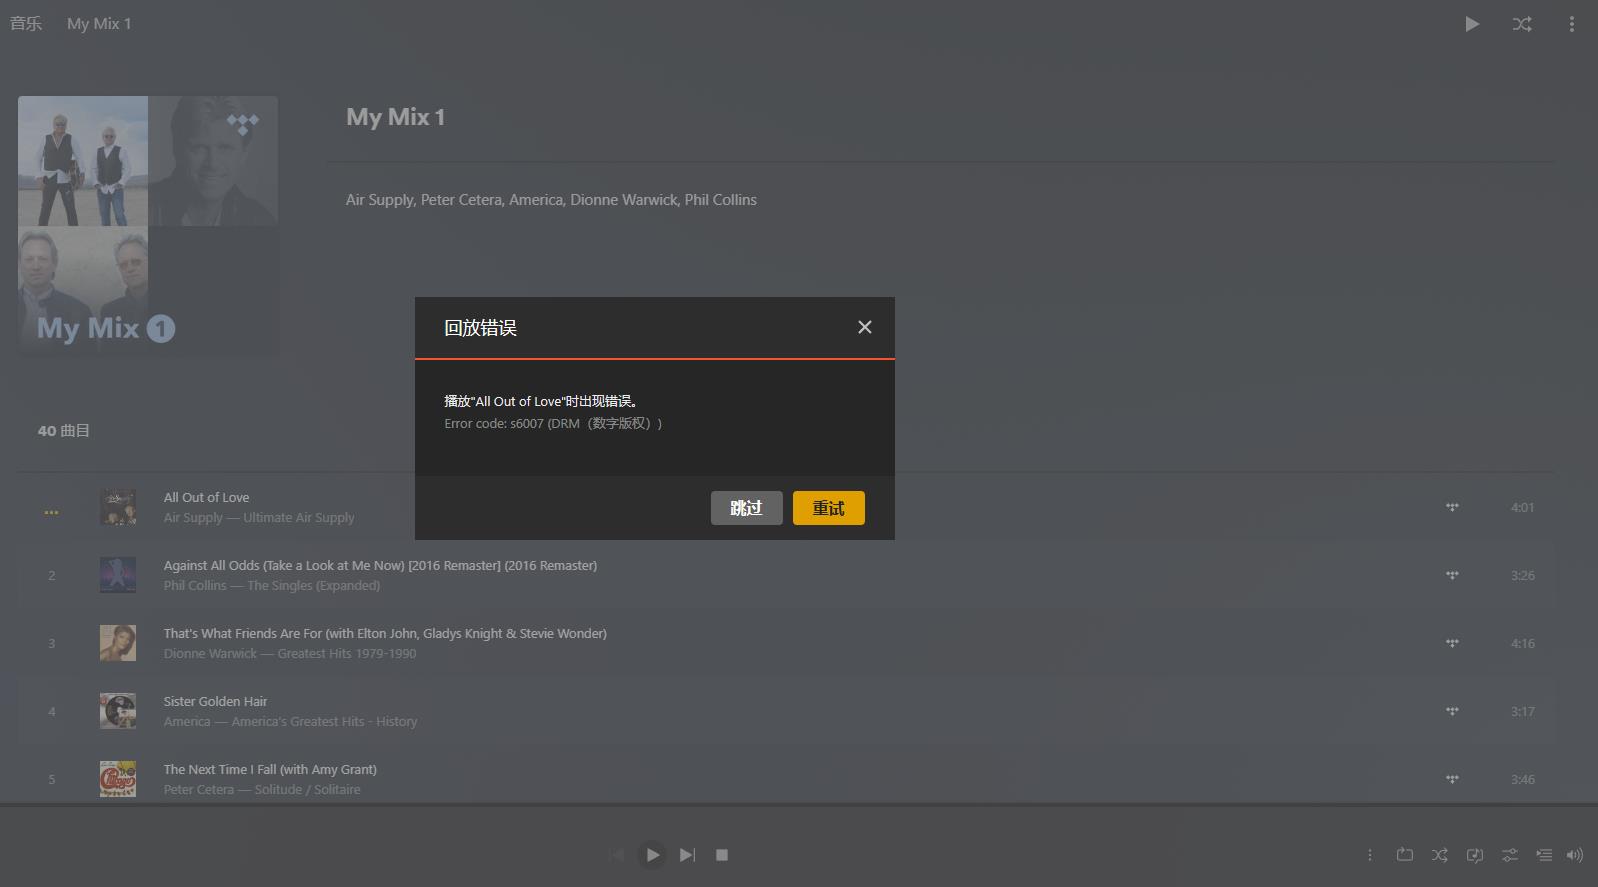
Task: Open Dionne Warwick — Greatest Hits 1979-1990
Action: [x=290, y=653]
